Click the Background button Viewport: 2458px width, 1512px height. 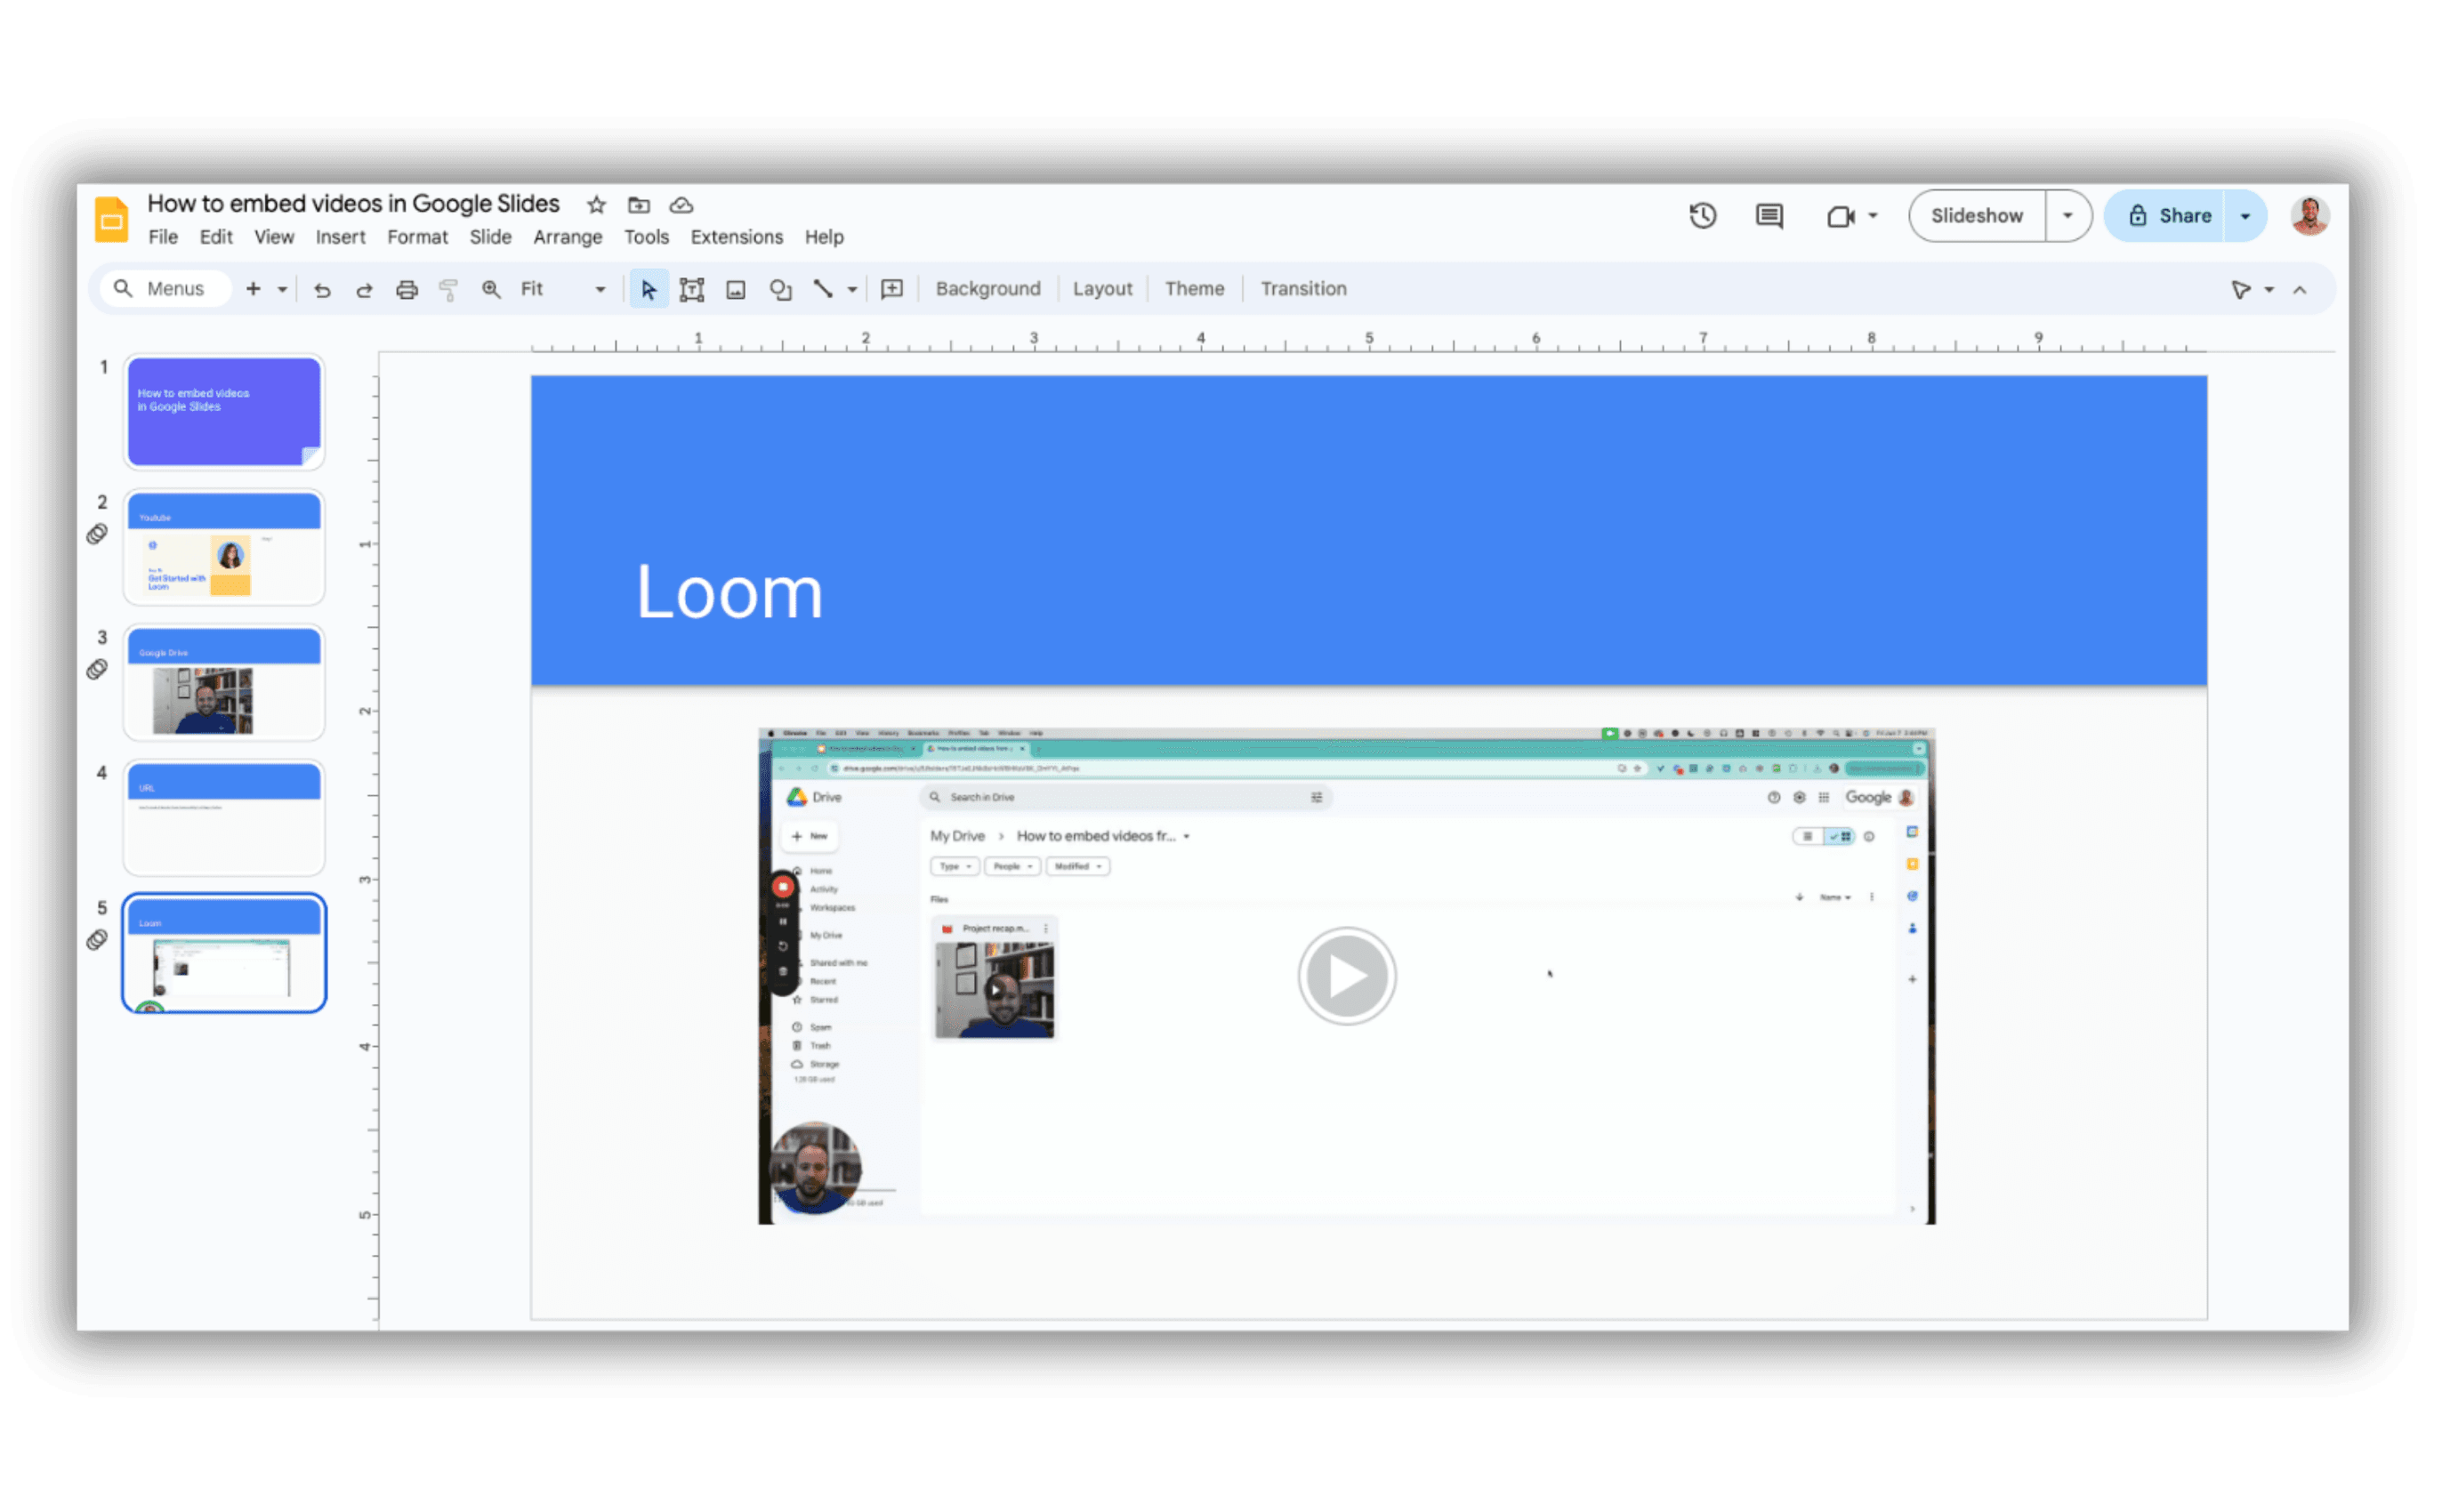[988, 289]
